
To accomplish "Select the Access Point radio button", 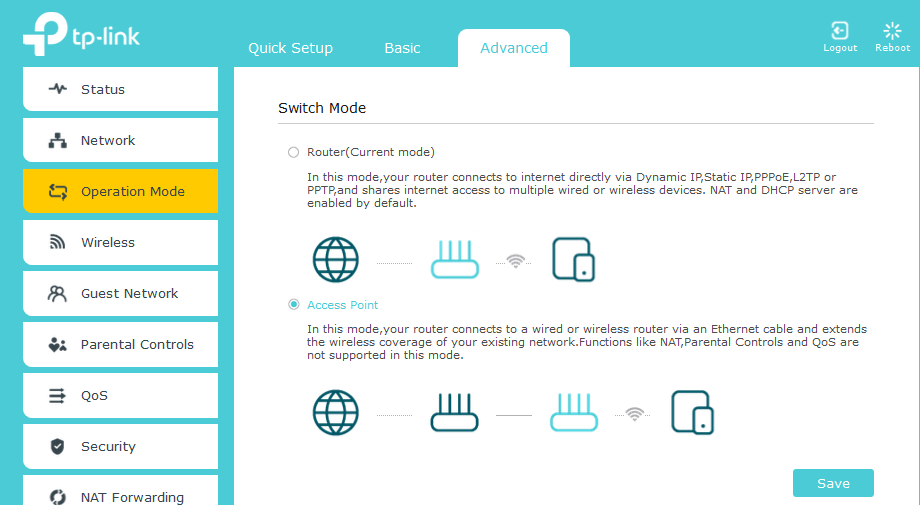I will point(293,305).
